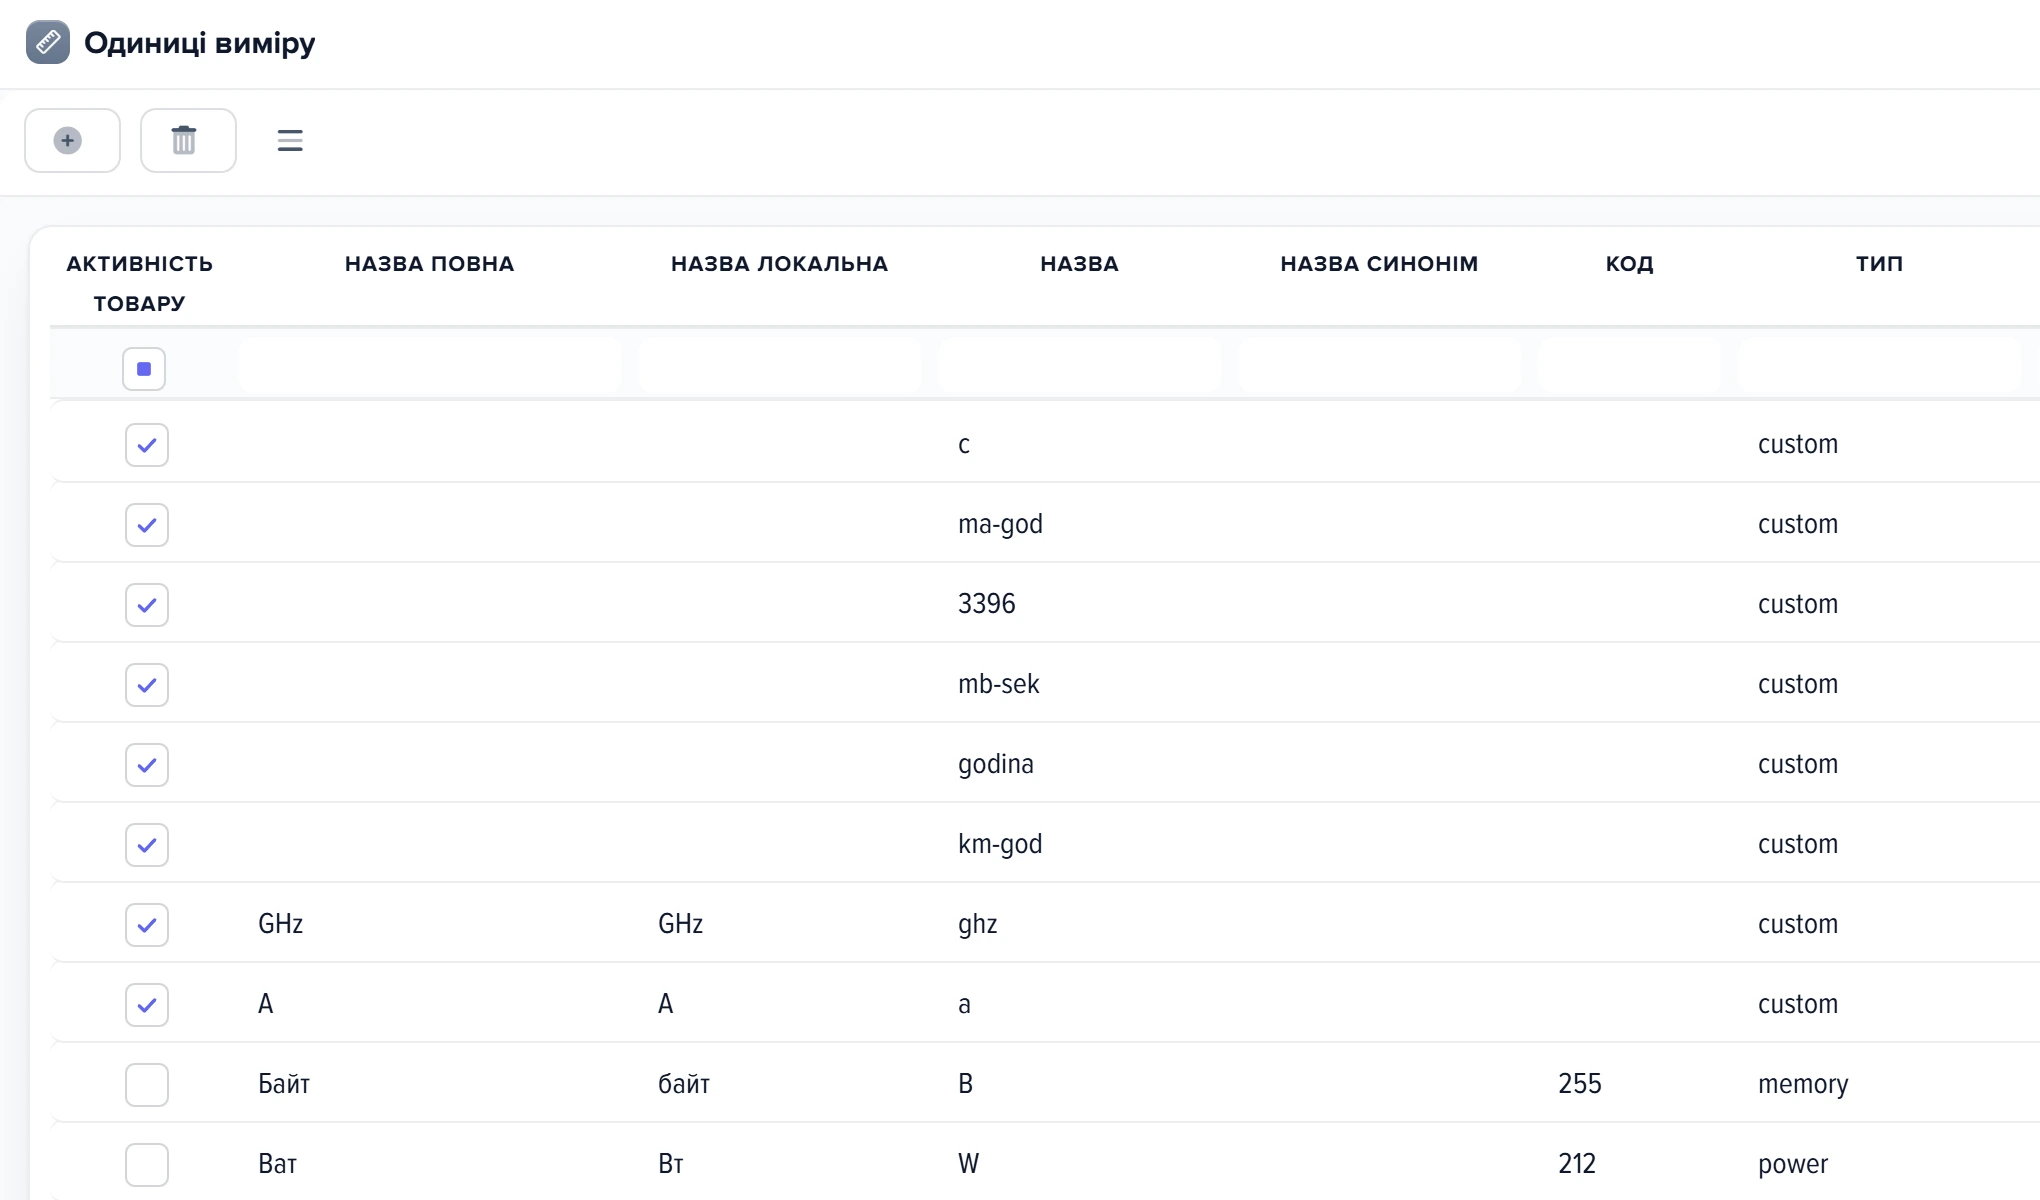Toggle activity checkbox for mb-sek row

click(147, 685)
